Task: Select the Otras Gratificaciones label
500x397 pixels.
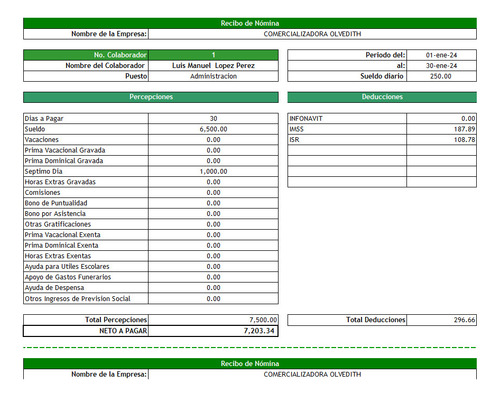Action: click(x=58, y=224)
